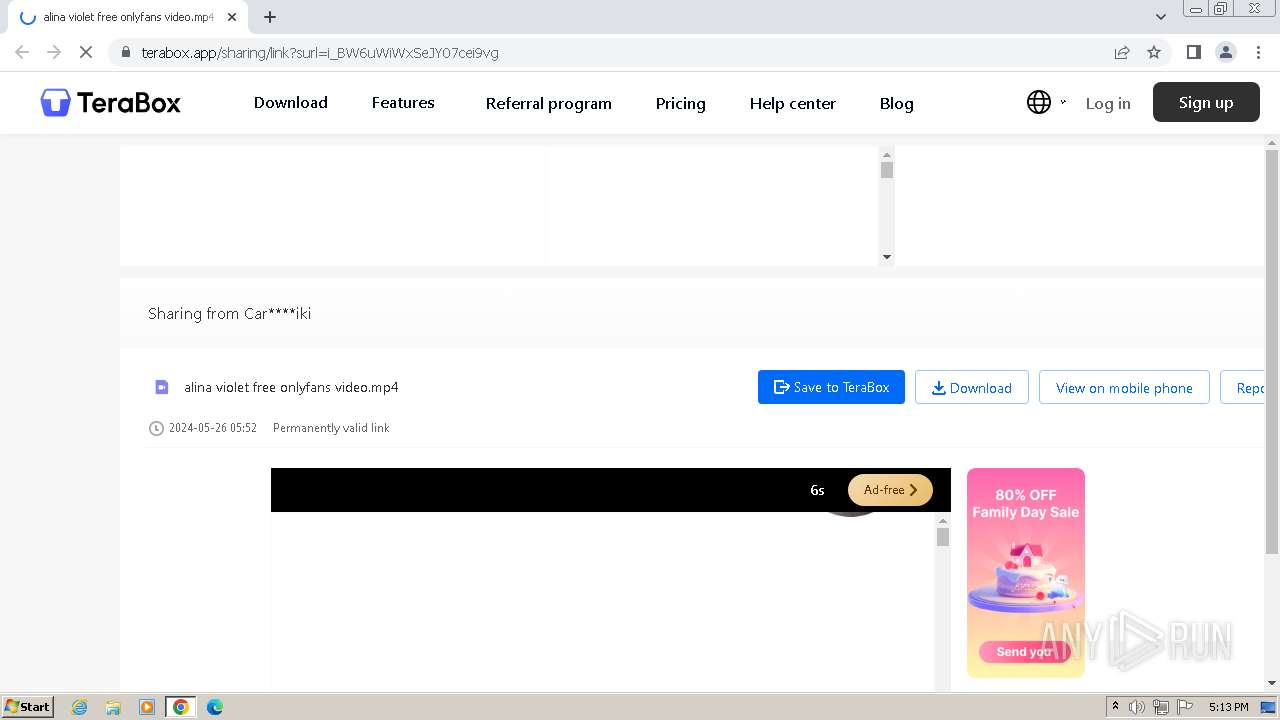Open the Pricing page
Image resolution: width=1280 pixels, height=720 pixels.
coord(681,103)
